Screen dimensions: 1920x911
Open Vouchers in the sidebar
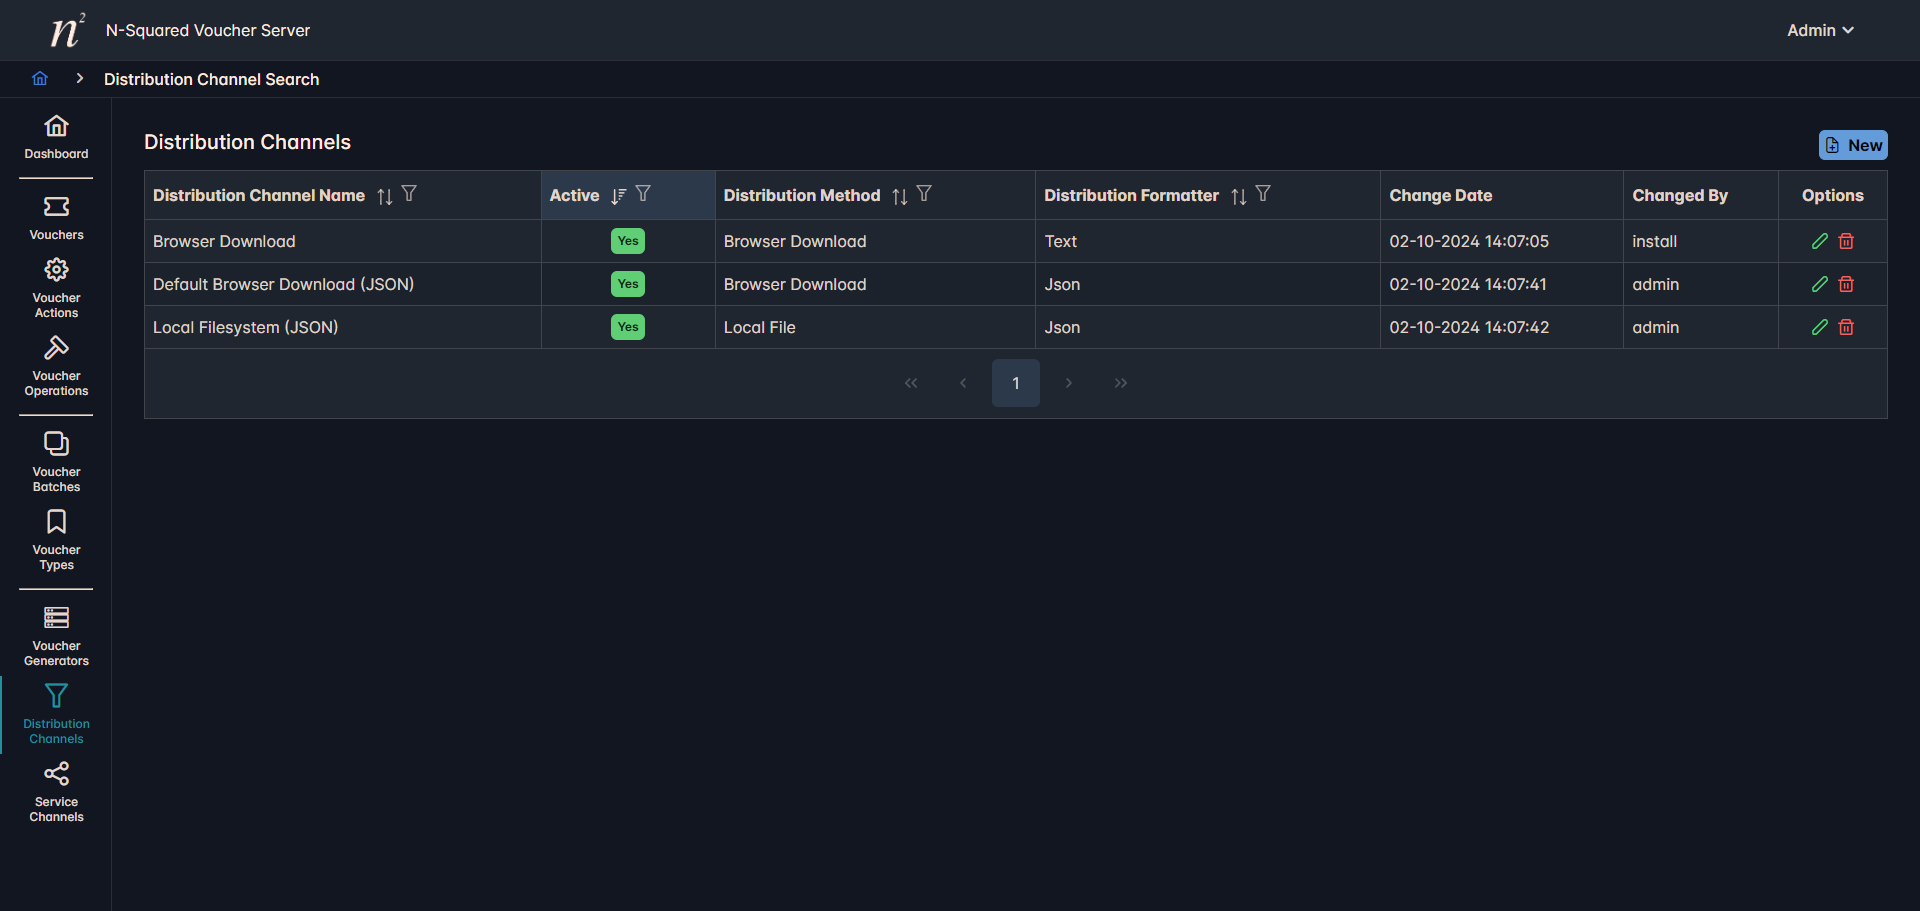tap(56, 218)
